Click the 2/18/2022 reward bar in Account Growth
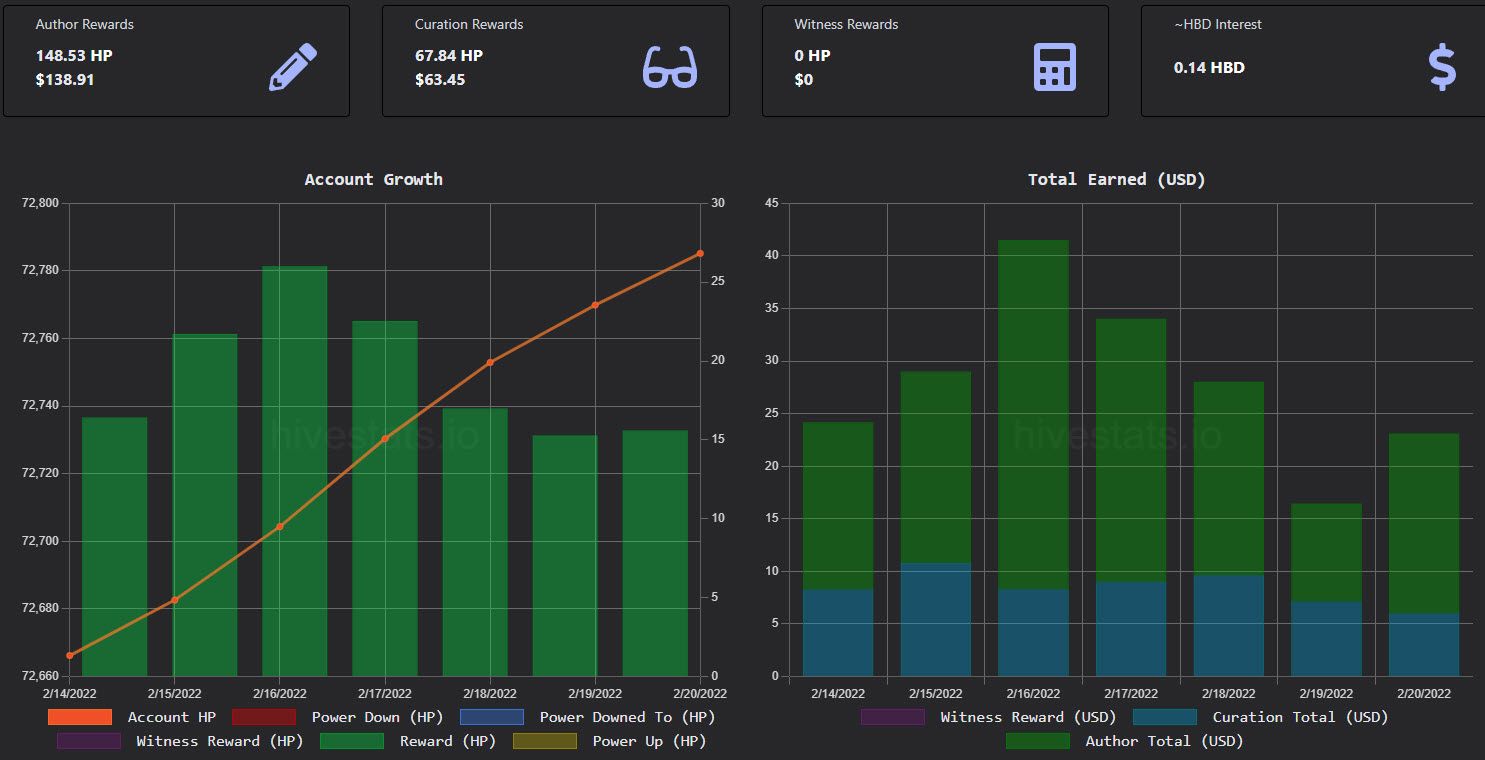The image size is (1485, 760). [475, 542]
